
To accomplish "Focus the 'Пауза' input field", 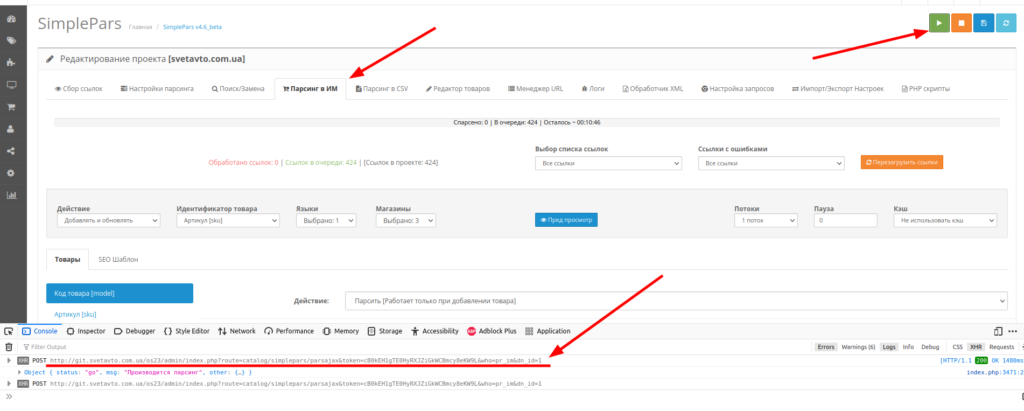I will (x=845, y=221).
